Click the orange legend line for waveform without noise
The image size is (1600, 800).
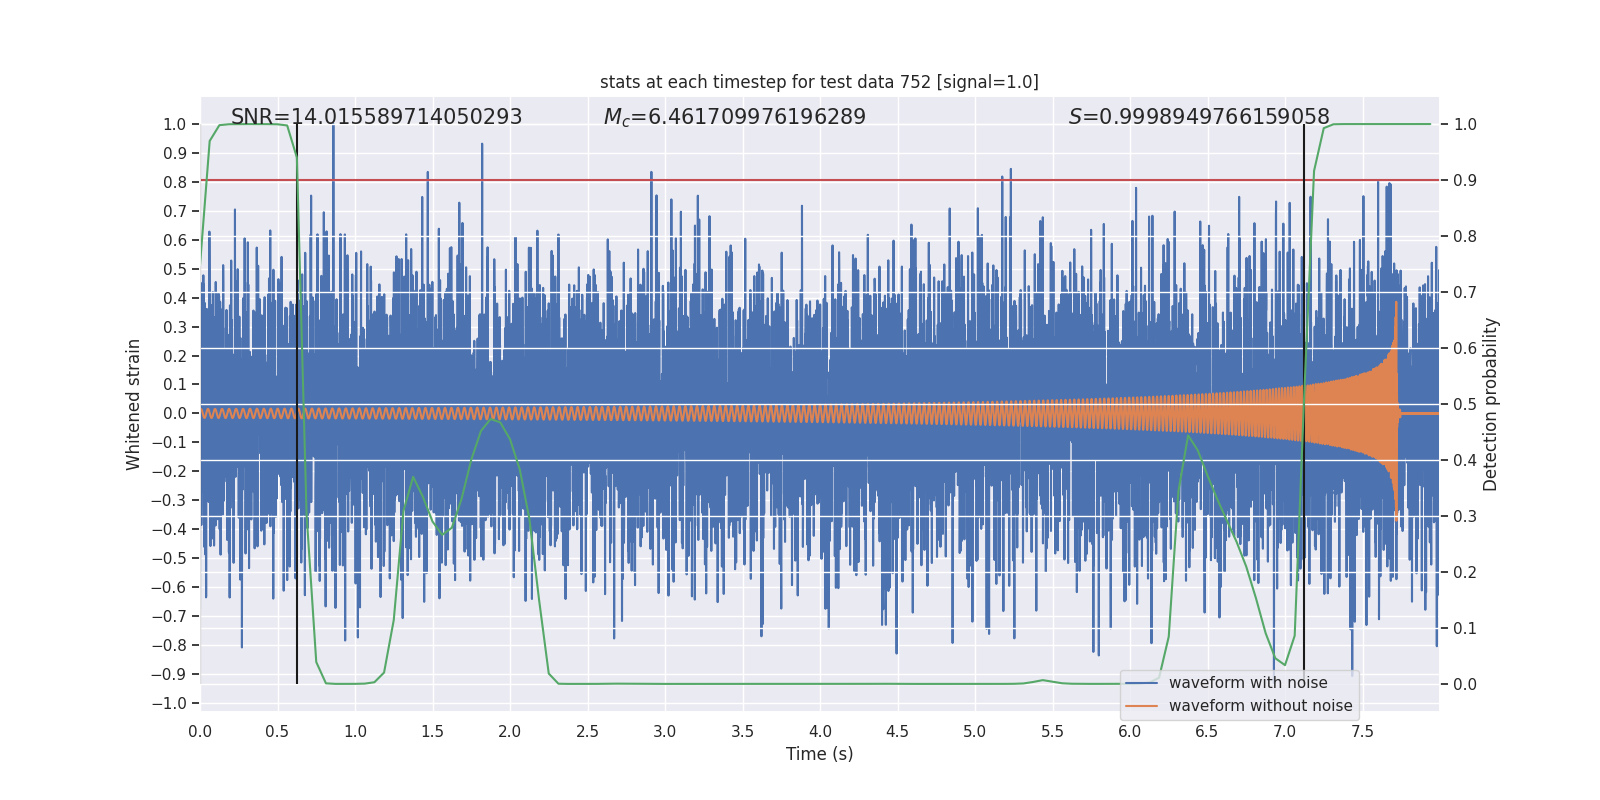[1141, 706]
